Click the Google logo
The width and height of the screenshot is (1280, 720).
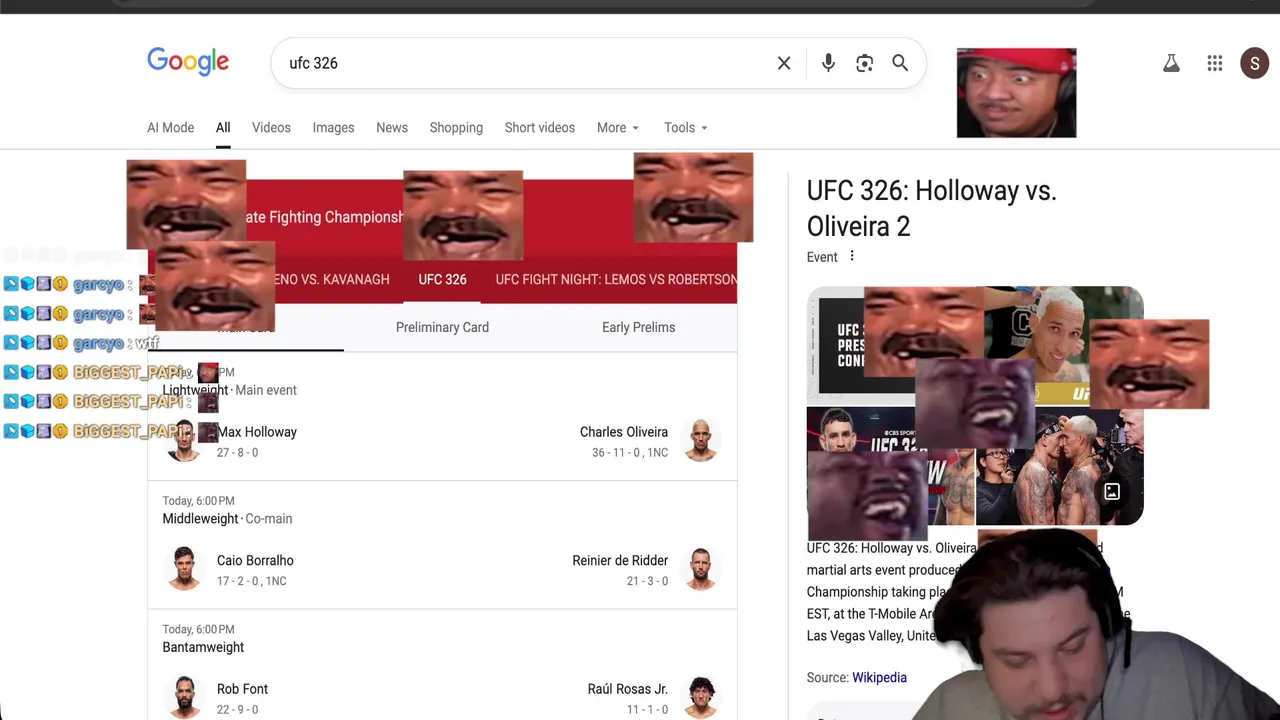click(188, 62)
